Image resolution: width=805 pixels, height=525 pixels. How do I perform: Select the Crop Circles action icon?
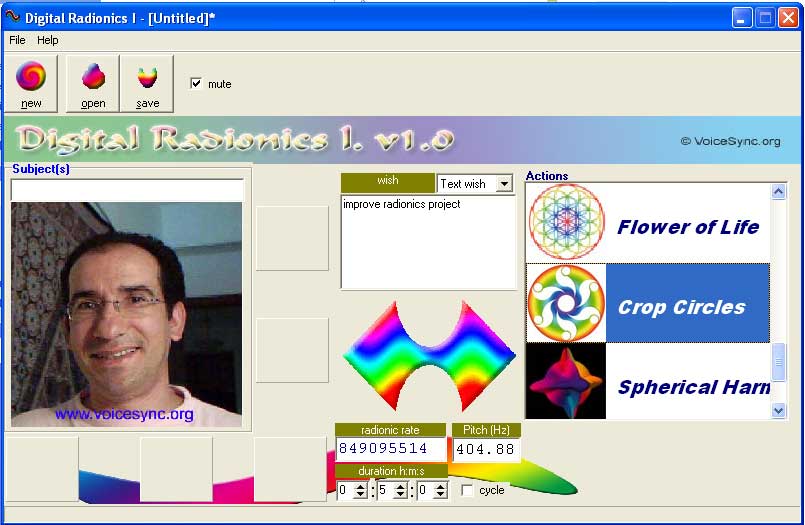point(566,303)
